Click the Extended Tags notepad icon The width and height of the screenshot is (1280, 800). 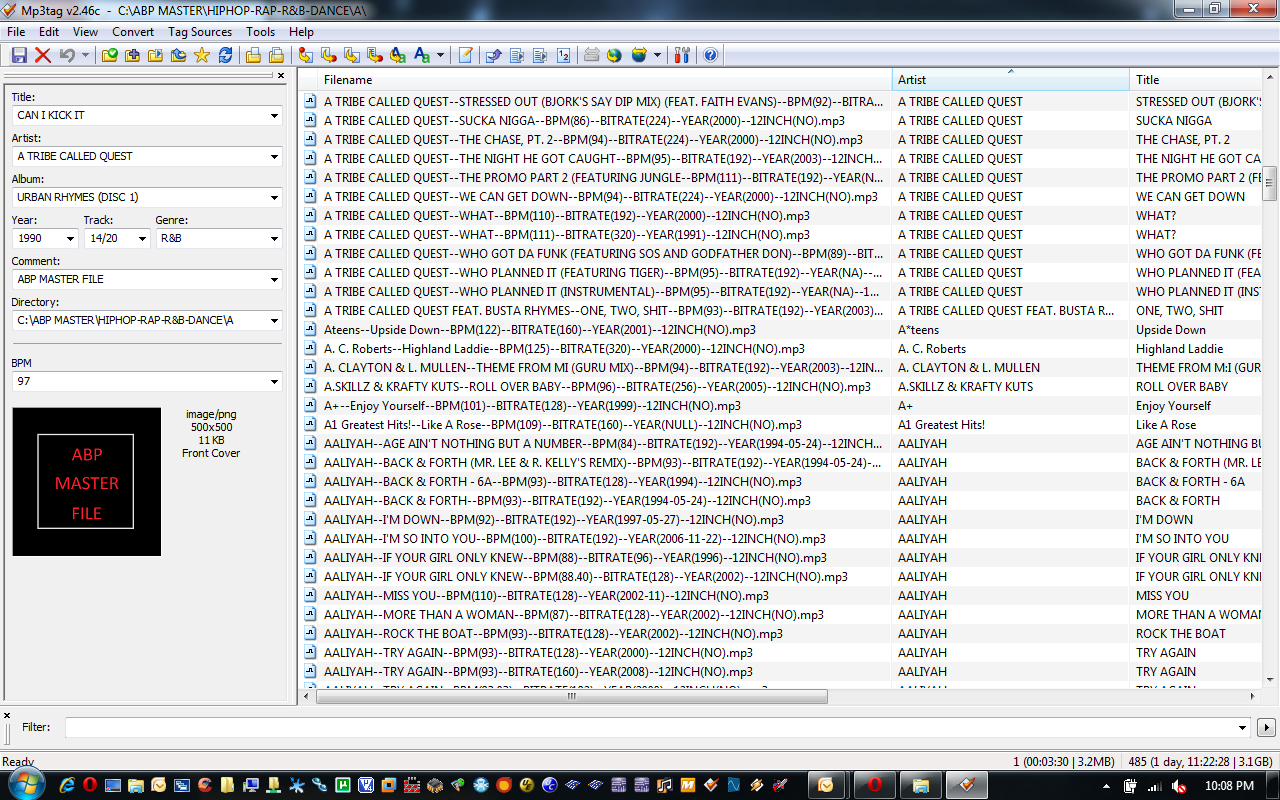coord(466,55)
